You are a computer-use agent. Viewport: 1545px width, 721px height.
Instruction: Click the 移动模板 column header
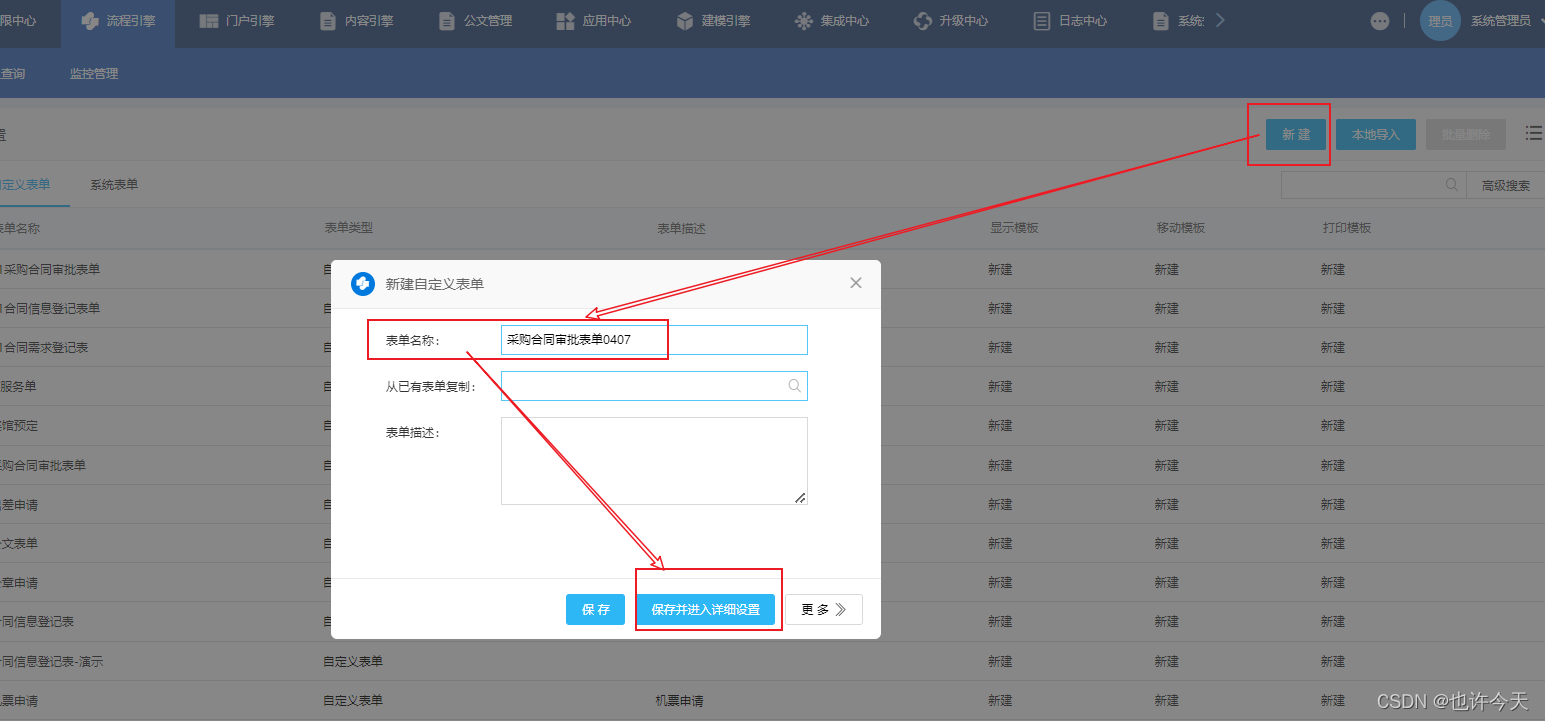click(x=1180, y=228)
